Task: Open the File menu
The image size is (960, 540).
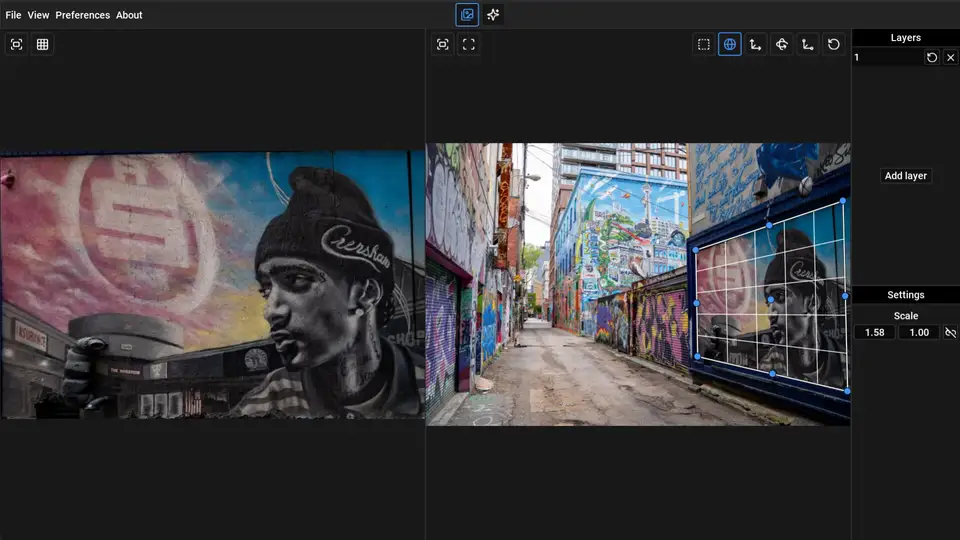Action: coord(13,15)
